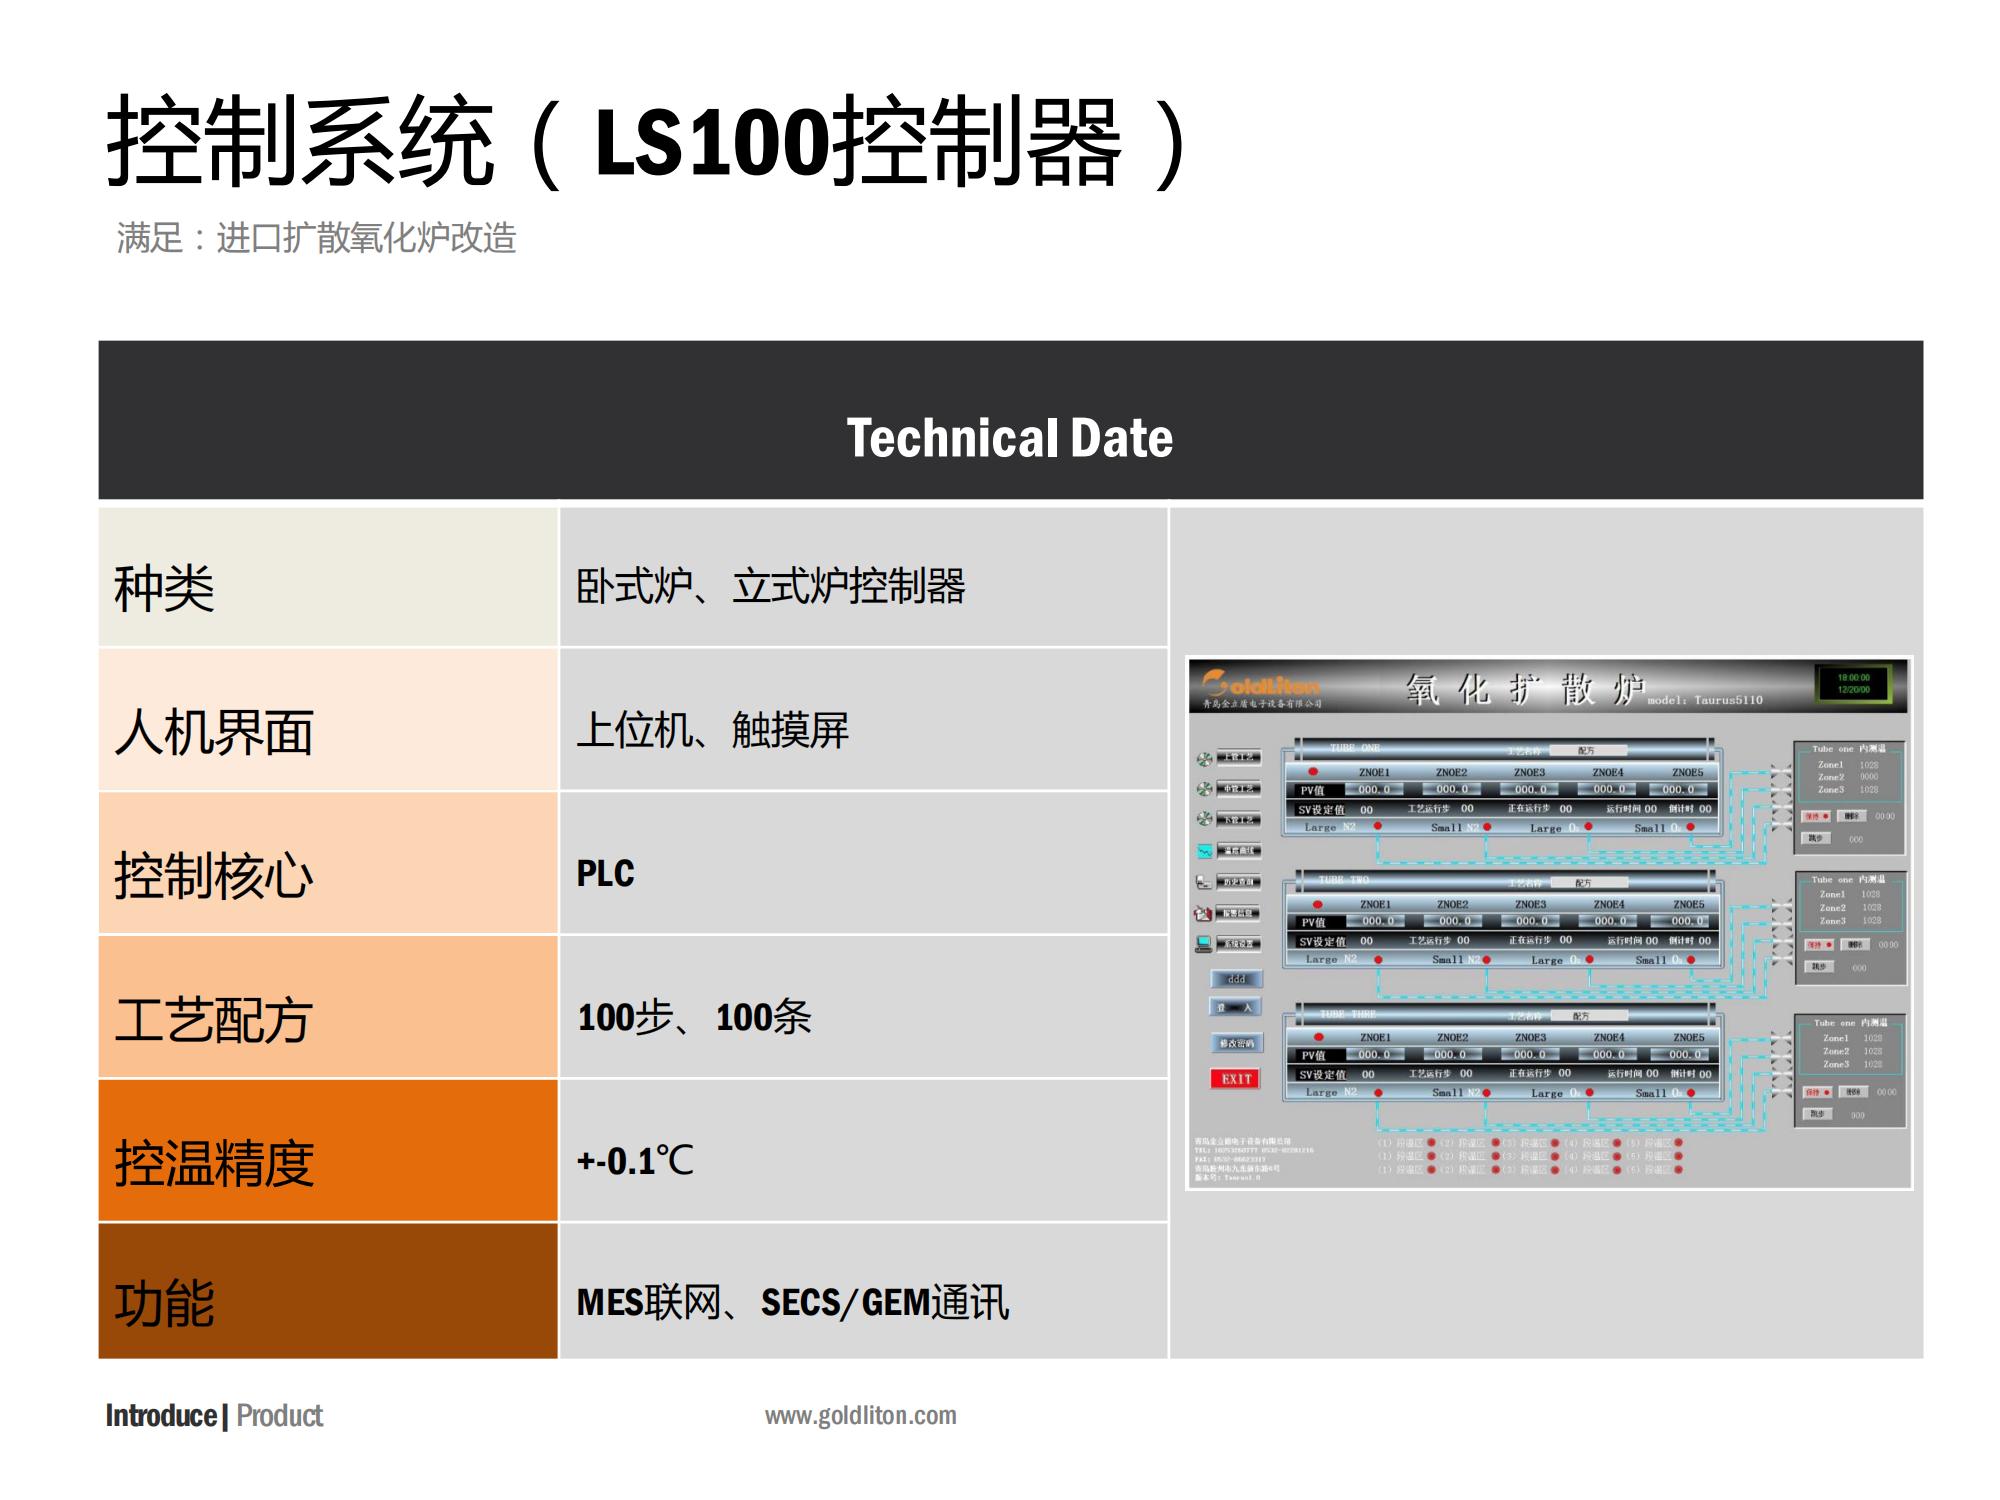The width and height of the screenshot is (2000, 1500).
Task: Click TUBE TWO ZNOE2 PV value 000.0
Action: coord(1454,921)
